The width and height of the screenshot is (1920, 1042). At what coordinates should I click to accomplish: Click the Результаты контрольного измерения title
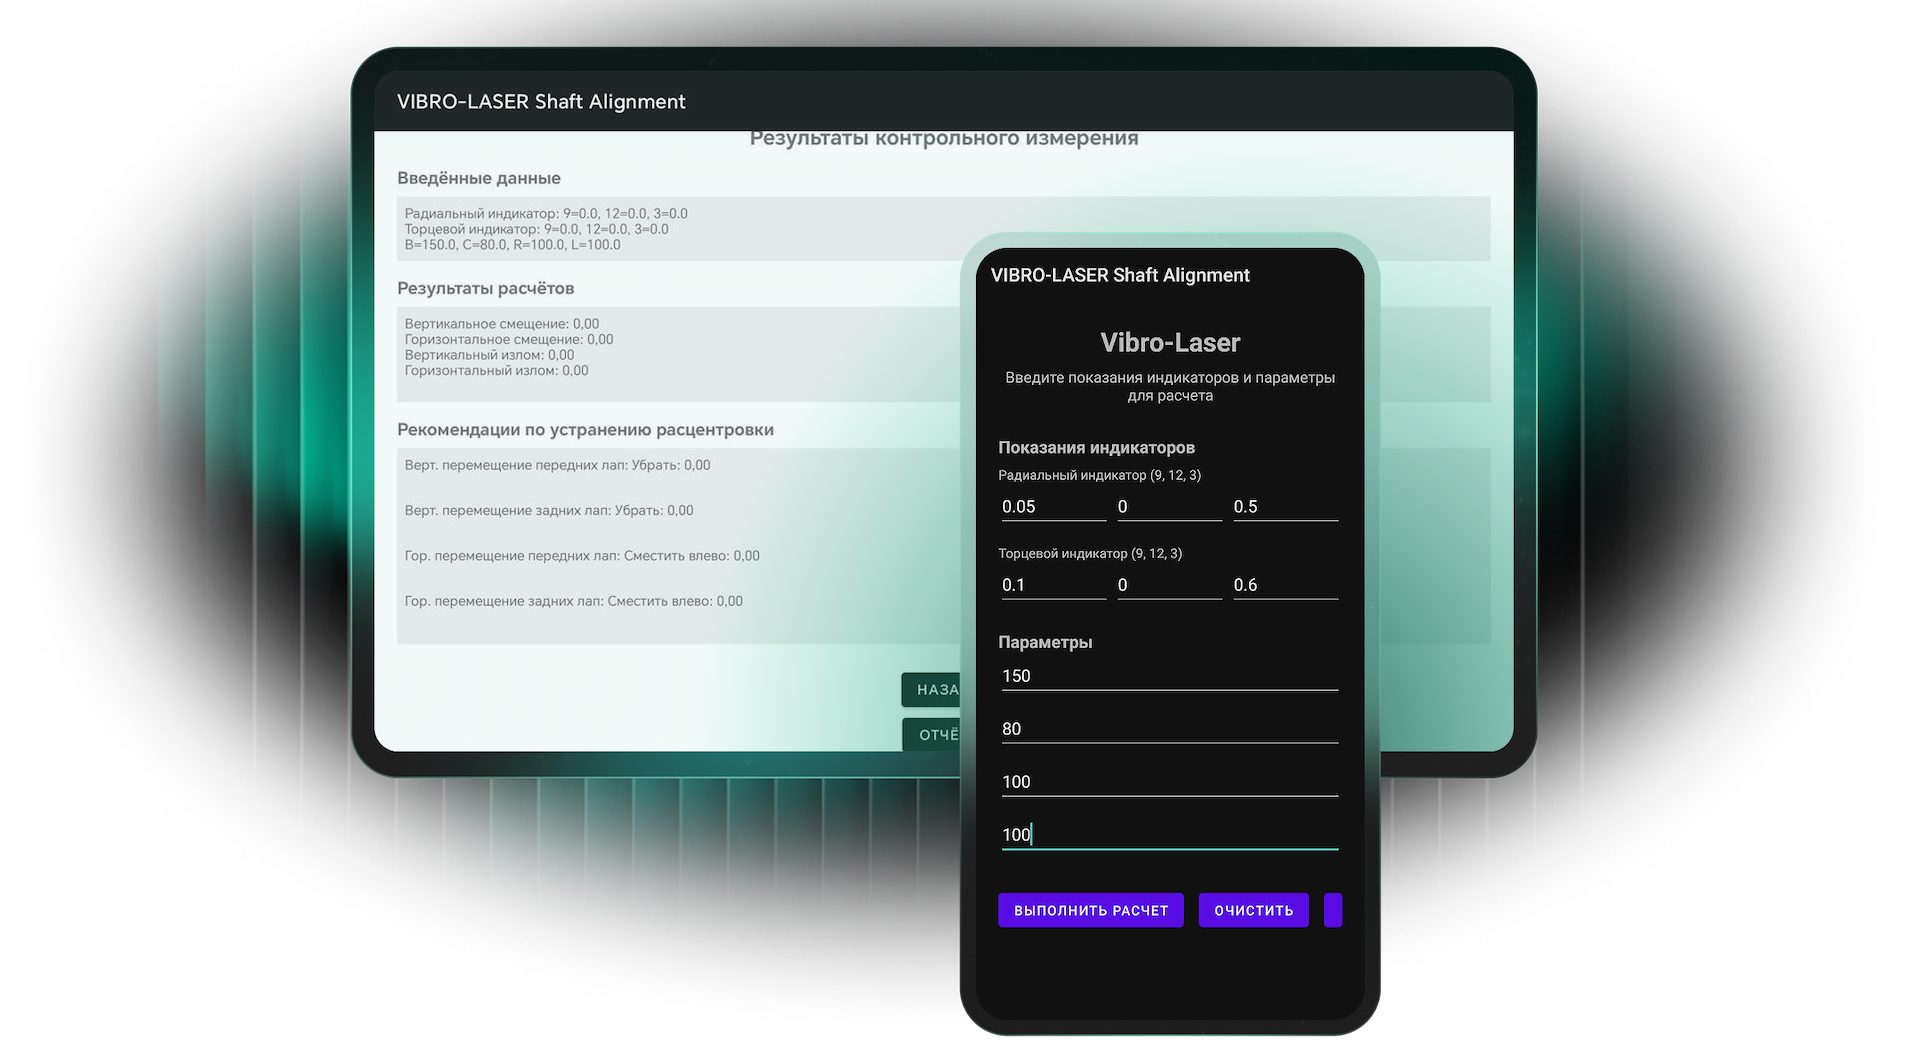click(944, 139)
